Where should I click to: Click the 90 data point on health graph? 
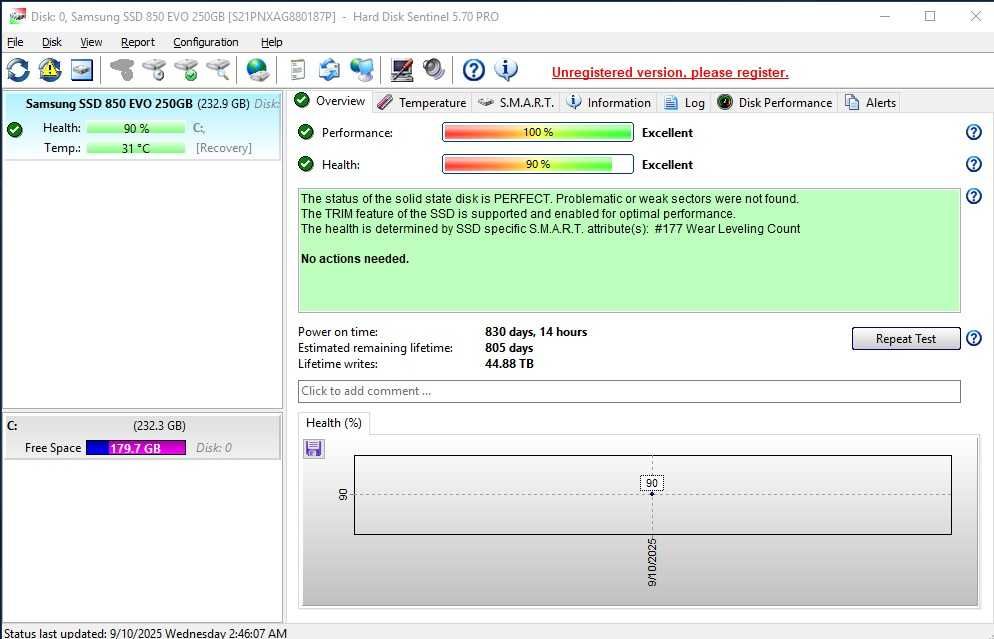pyautogui.click(x=652, y=493)
